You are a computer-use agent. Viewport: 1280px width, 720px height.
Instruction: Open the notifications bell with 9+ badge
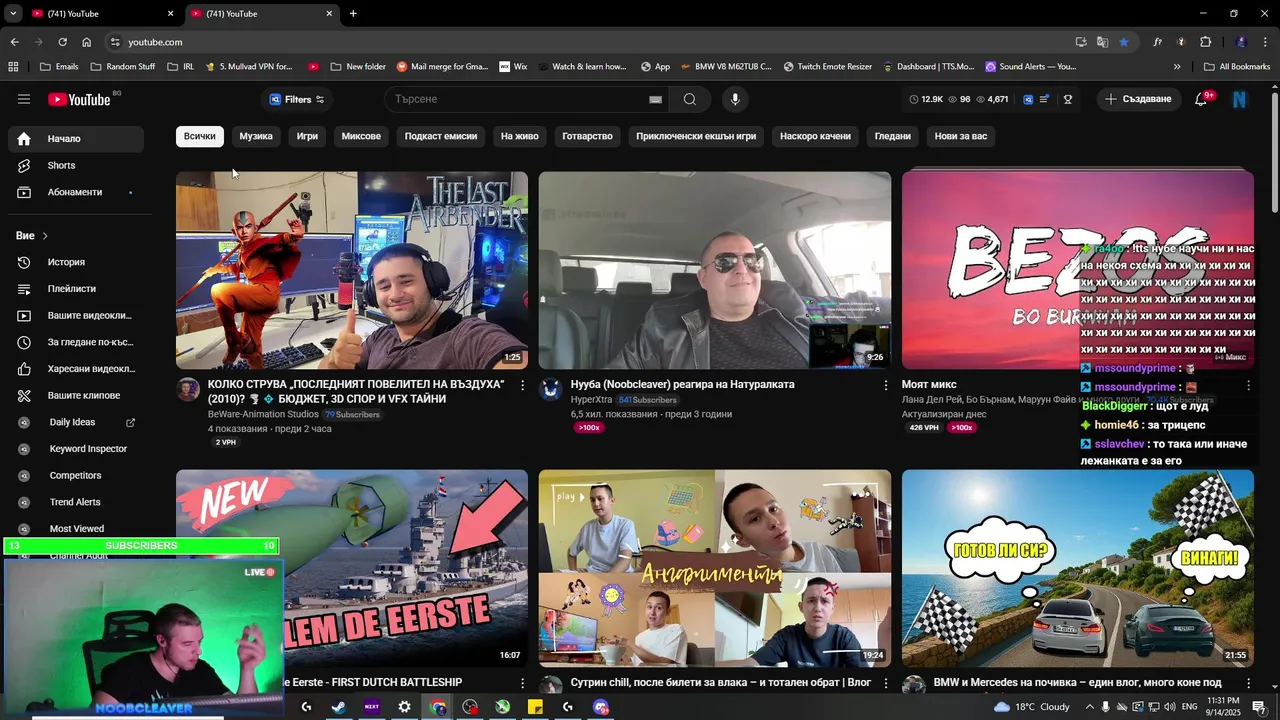(1203, 99)
